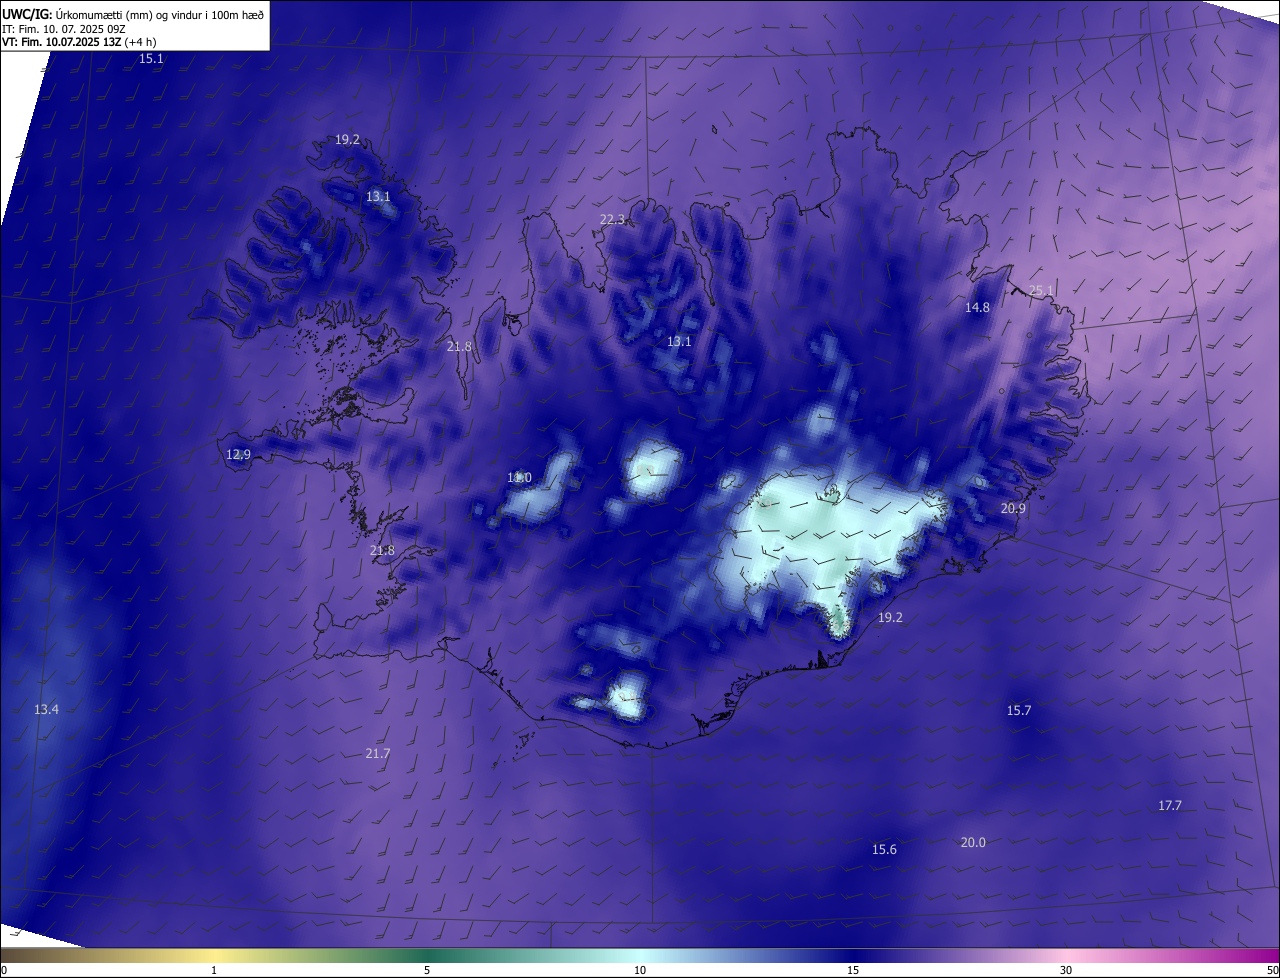Click the 22.3 value on the north coast
Image resolution: width=1280 pixels, height=978 pixels.
612,220
